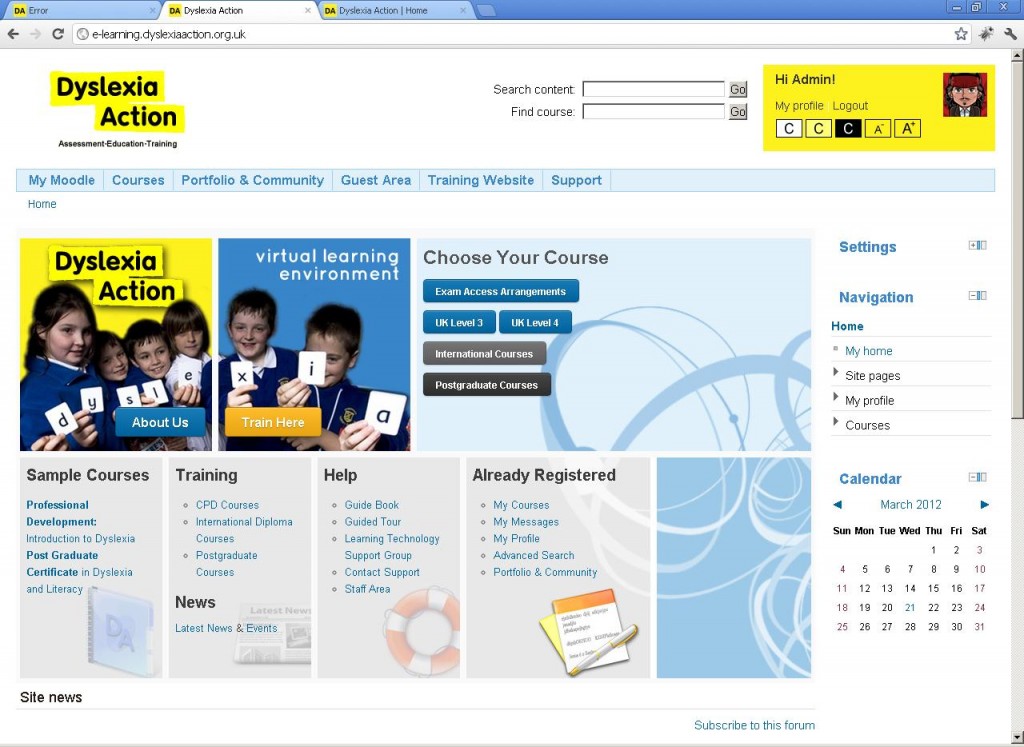The image size is (1024, 747).
Task: Expand the Site pages tree node
Action: pos(836,373)
